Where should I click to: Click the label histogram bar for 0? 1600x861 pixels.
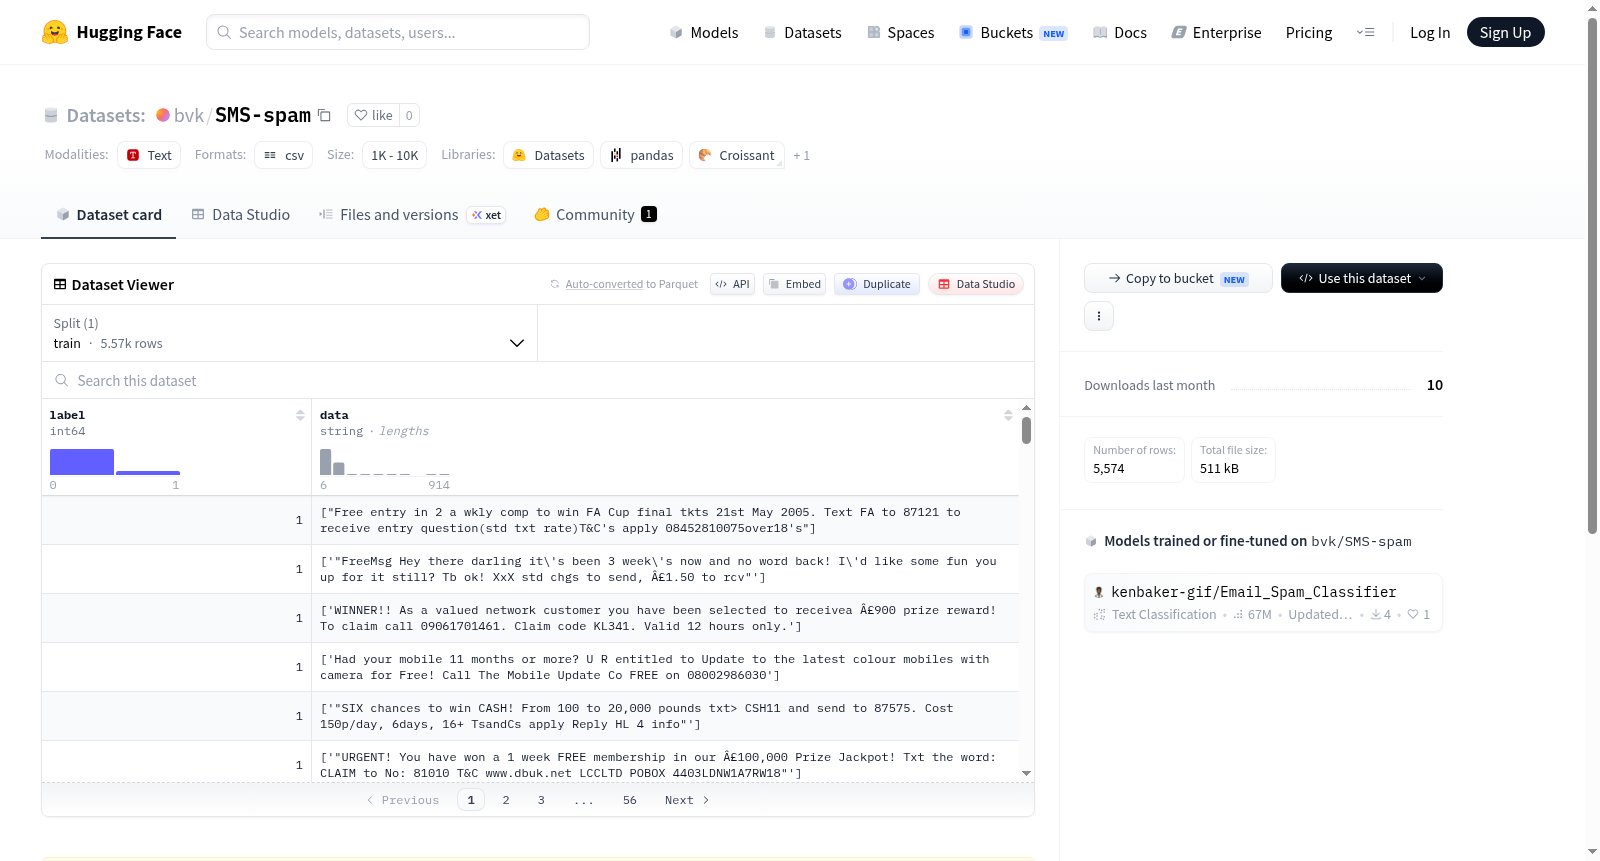point(82,462)
